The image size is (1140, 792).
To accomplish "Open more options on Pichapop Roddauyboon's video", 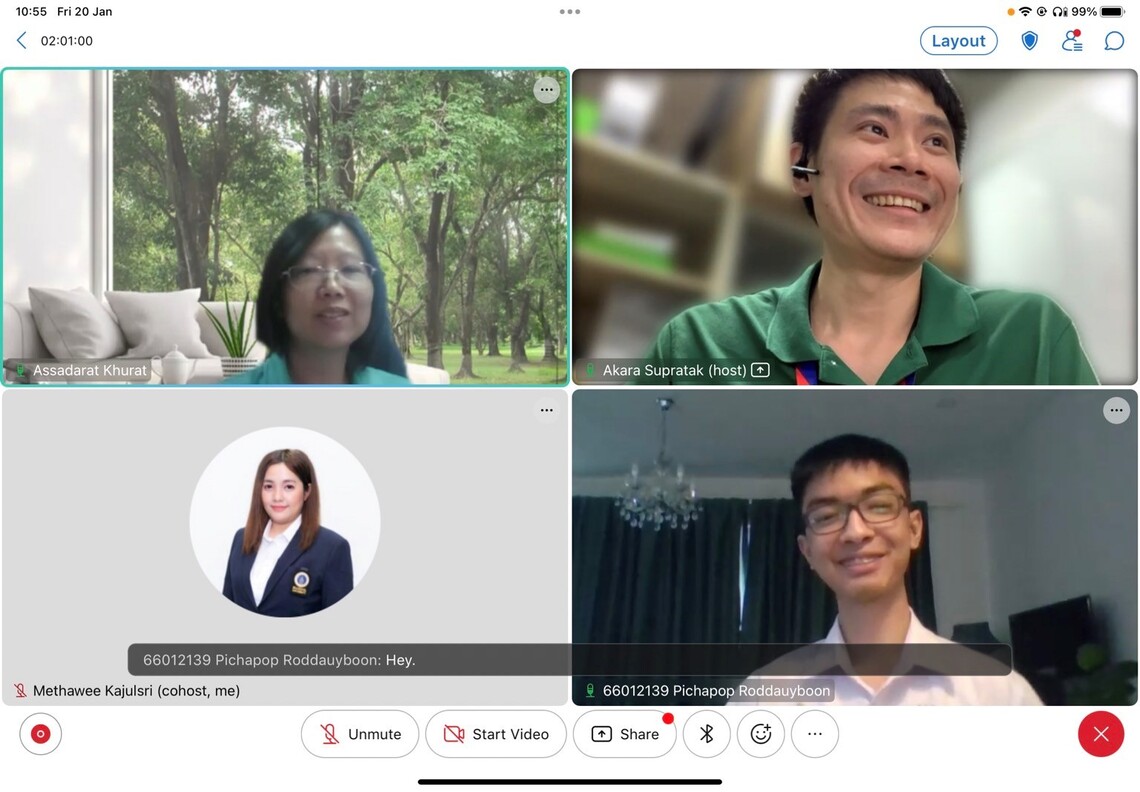I will [x=1116, y=410].
